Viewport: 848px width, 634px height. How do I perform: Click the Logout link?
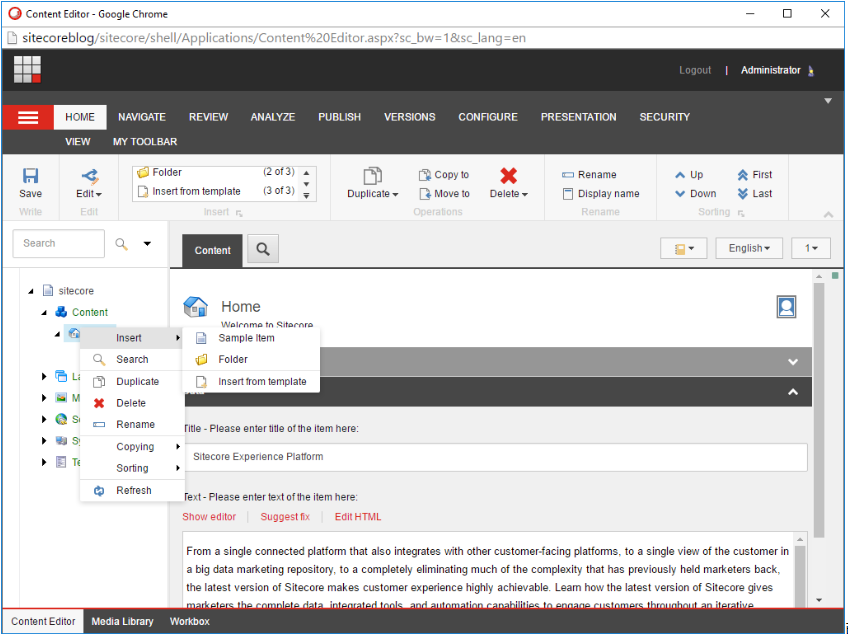[x=695, y=70]
